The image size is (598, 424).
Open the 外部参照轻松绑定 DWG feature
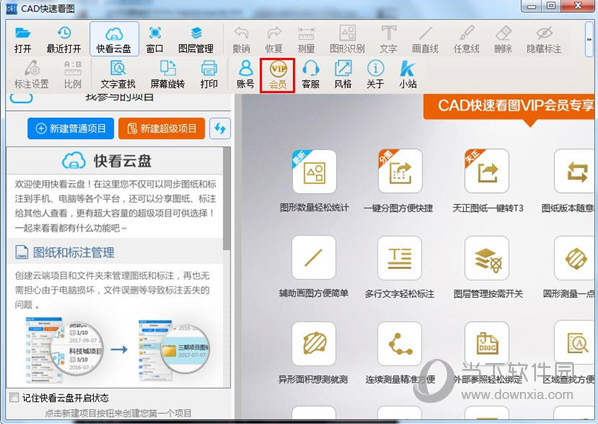point(487,343)
